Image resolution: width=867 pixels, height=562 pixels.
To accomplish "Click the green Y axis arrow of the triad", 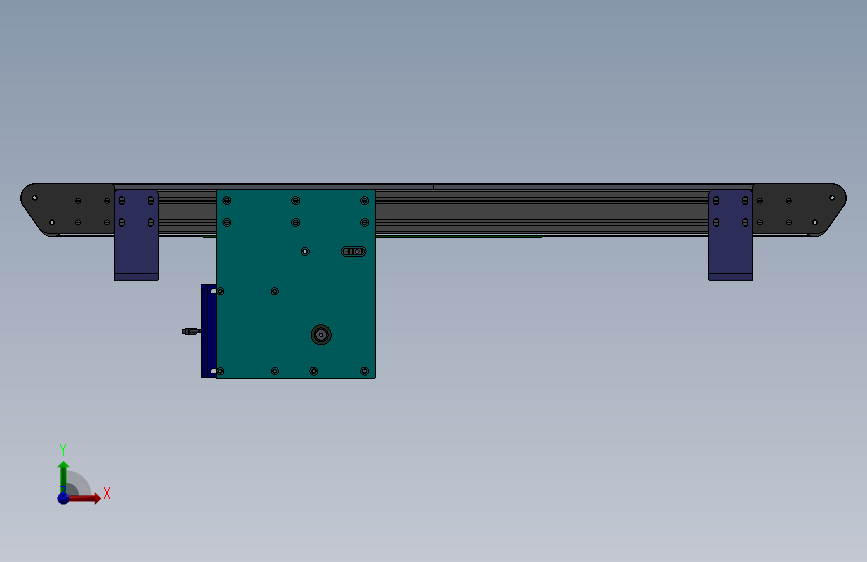I will [x=64, y=477].
